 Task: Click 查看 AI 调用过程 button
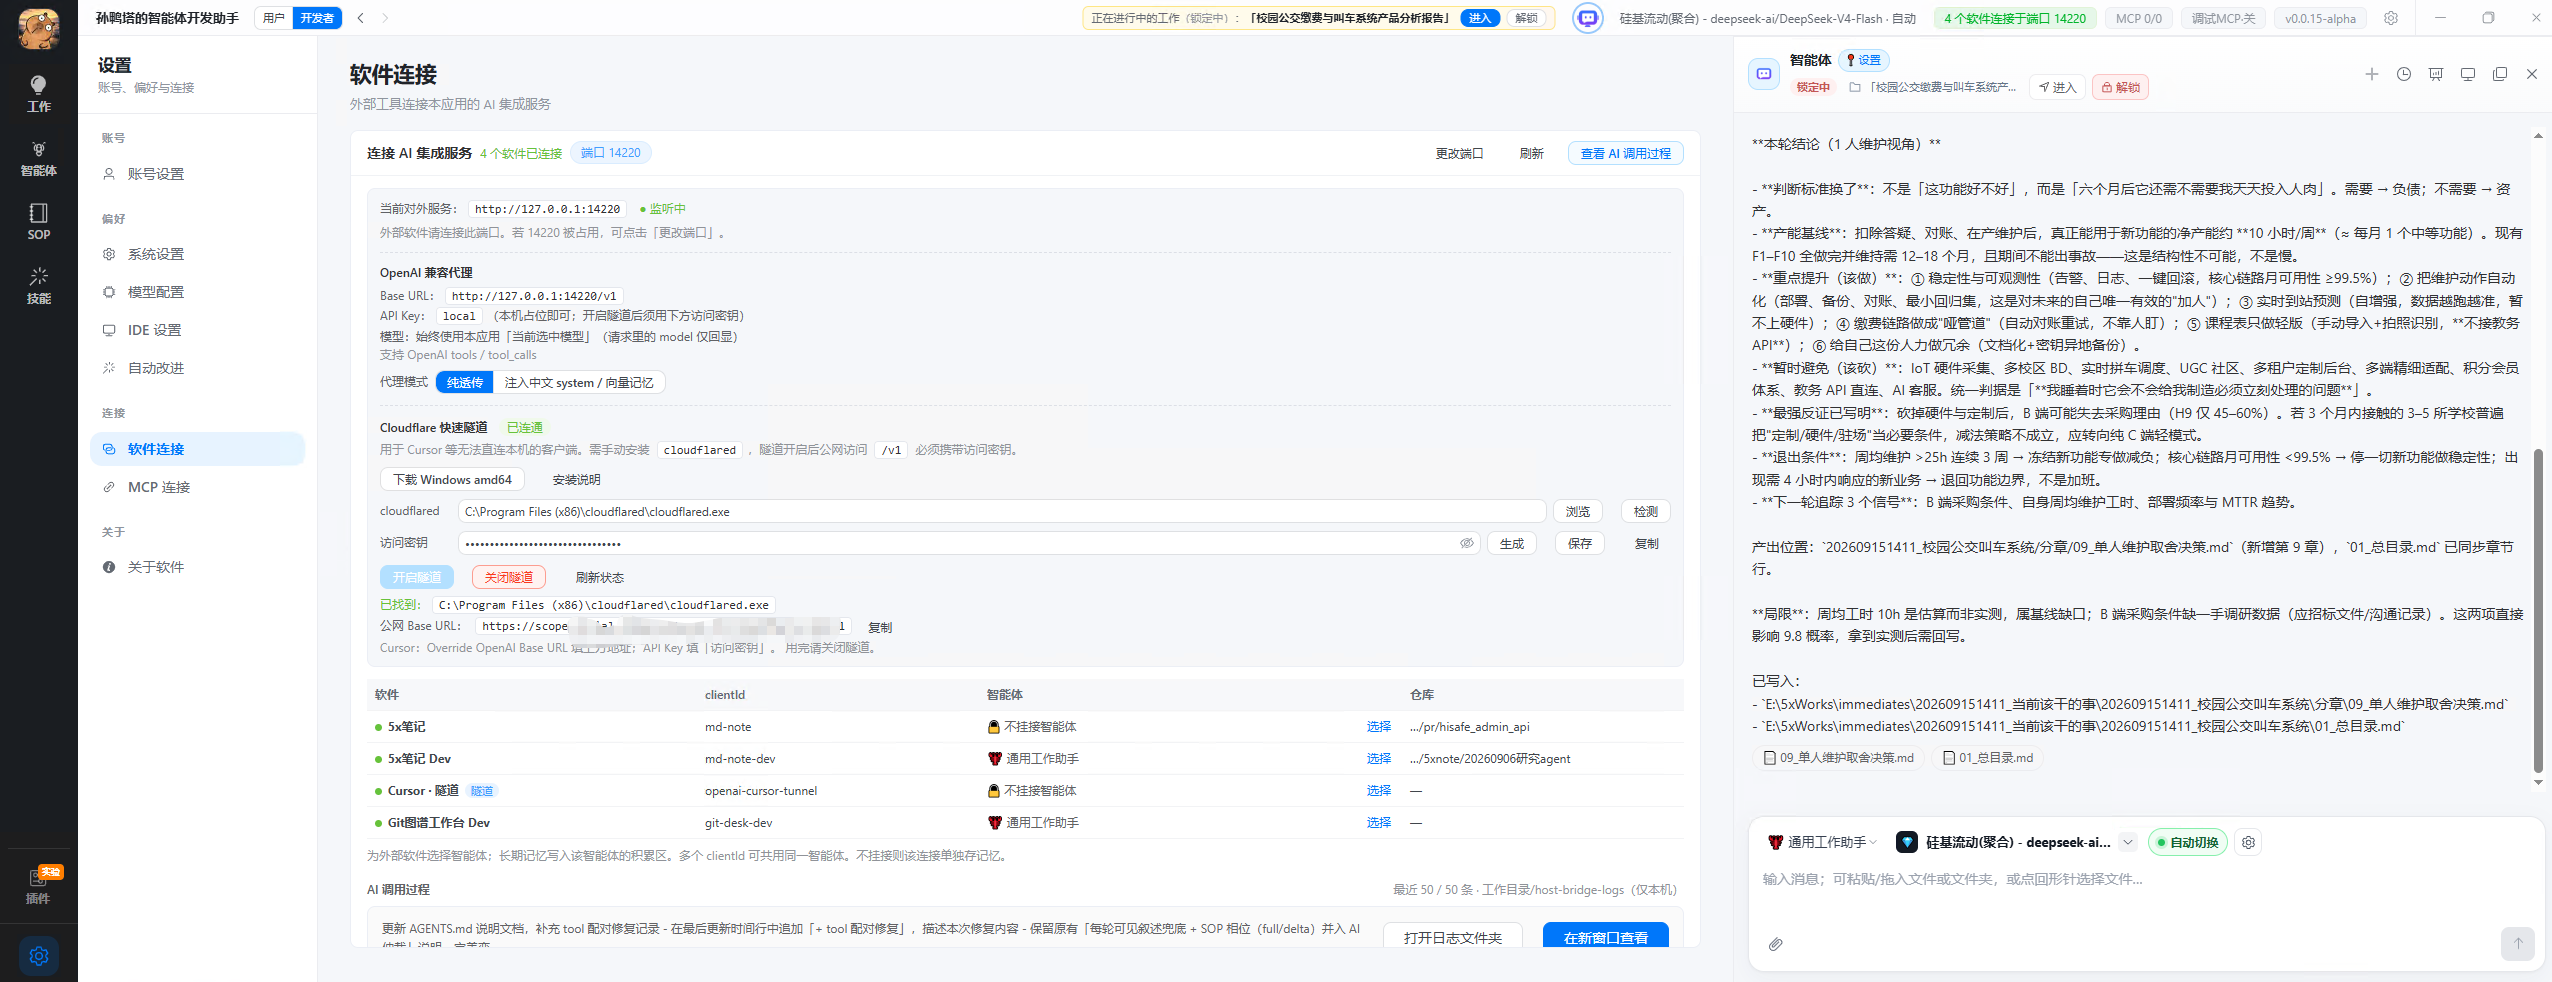(x=1625, y=153)
